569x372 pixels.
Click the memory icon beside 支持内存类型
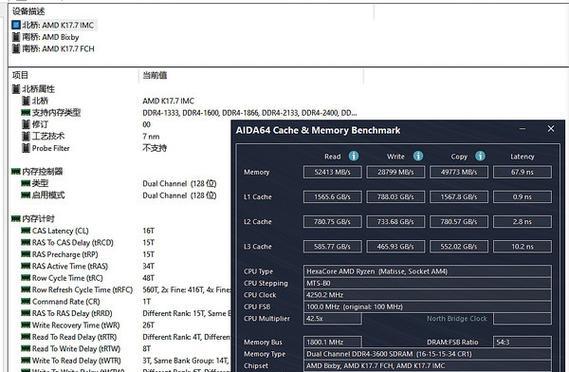click(x=25, y=113)
